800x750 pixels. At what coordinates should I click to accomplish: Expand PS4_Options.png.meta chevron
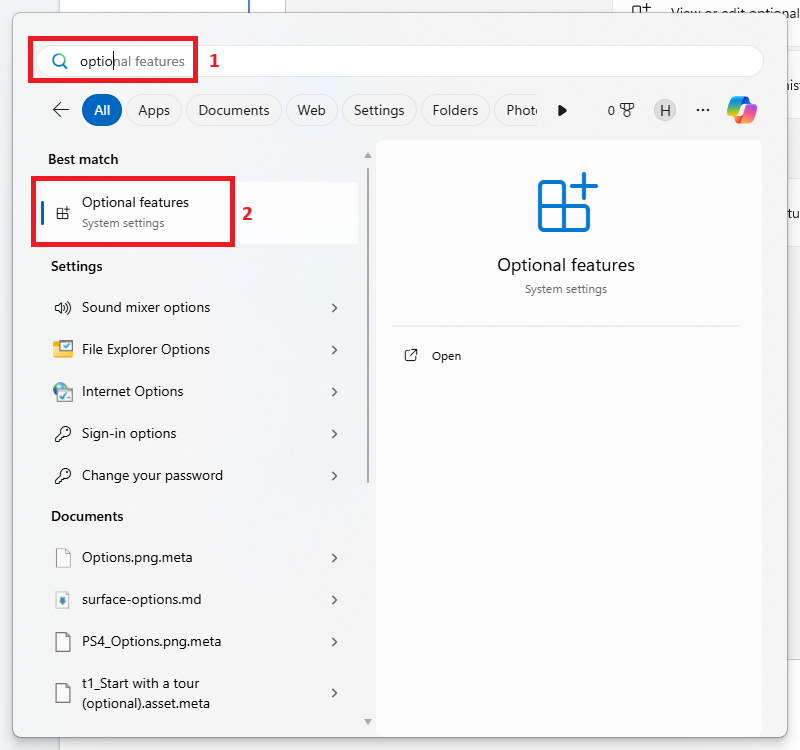334,642
